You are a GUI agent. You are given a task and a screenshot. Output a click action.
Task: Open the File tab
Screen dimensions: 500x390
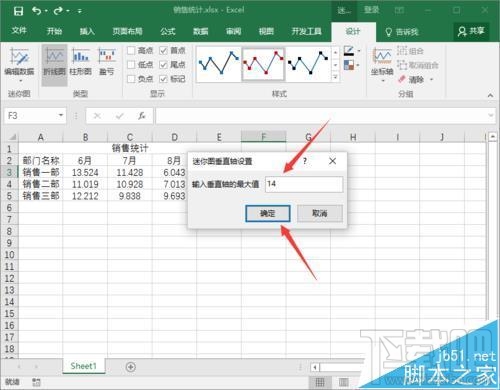point(19,31)
